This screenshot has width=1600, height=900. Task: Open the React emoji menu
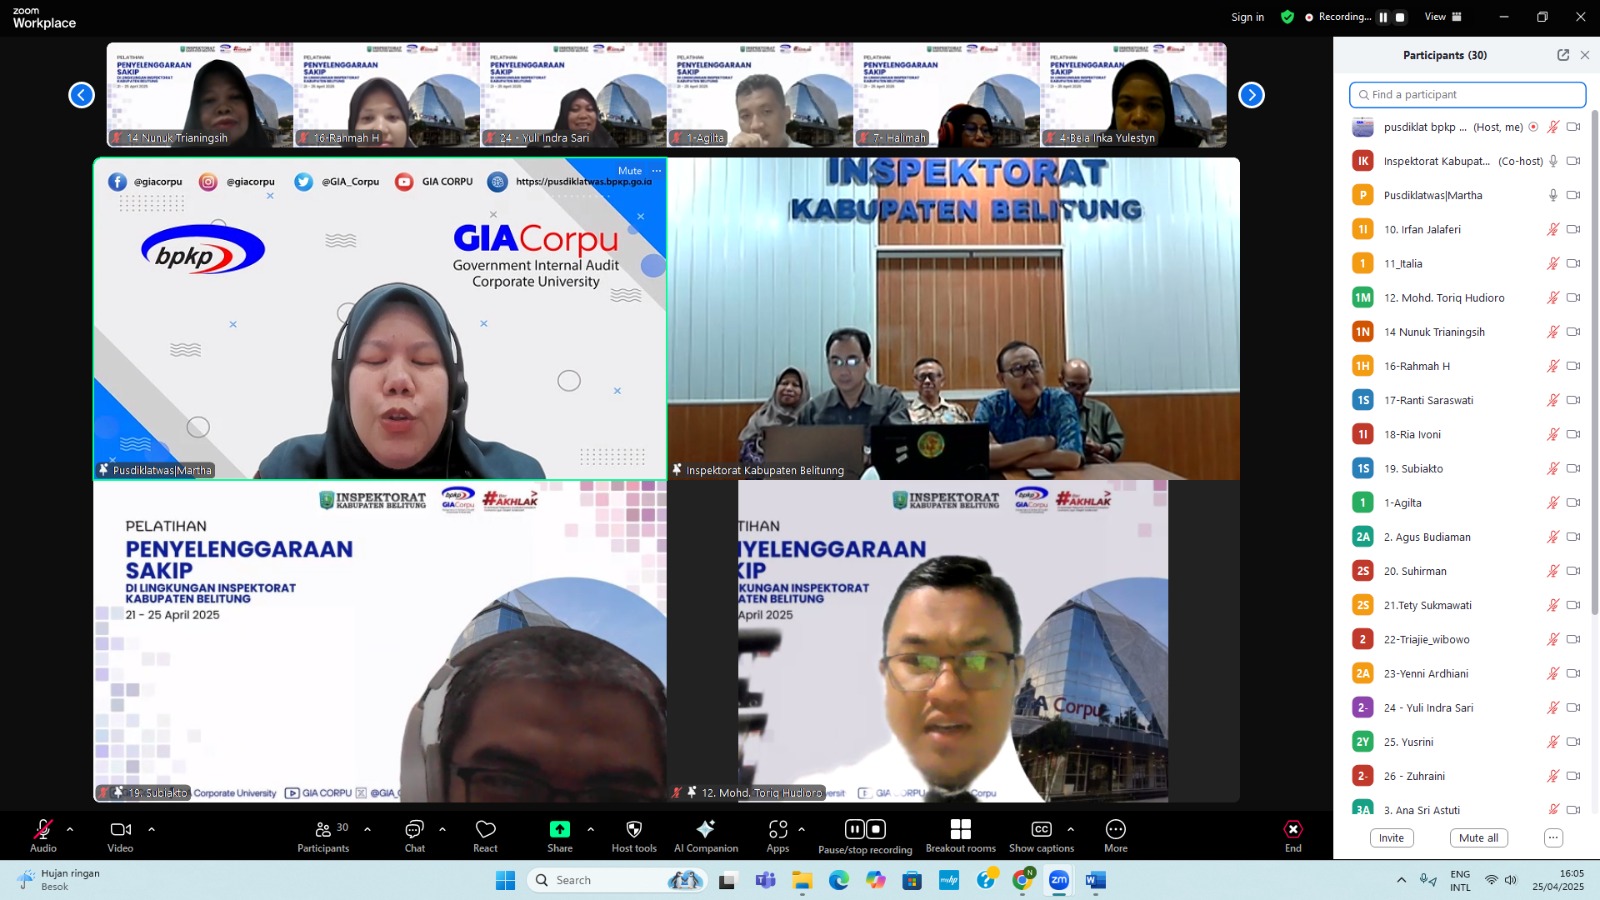click(485, 836)
